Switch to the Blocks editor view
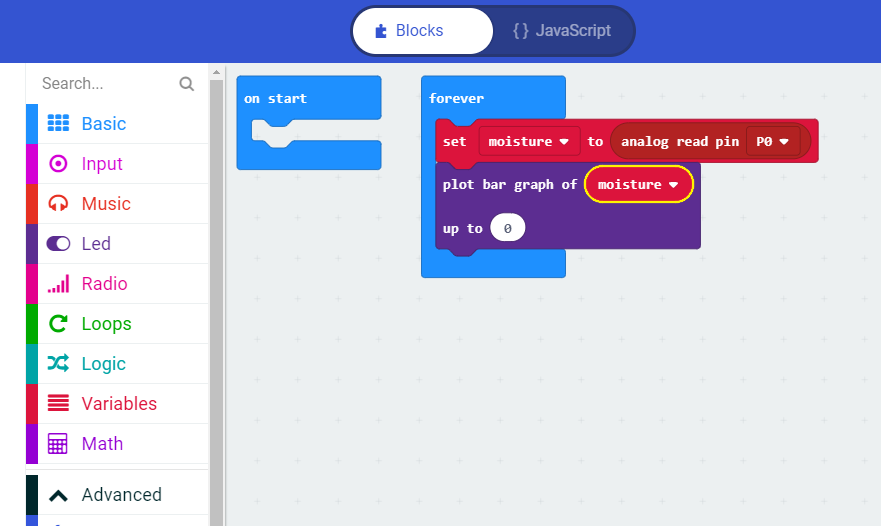Screen dimensions: 881x526 pos(422,31)
